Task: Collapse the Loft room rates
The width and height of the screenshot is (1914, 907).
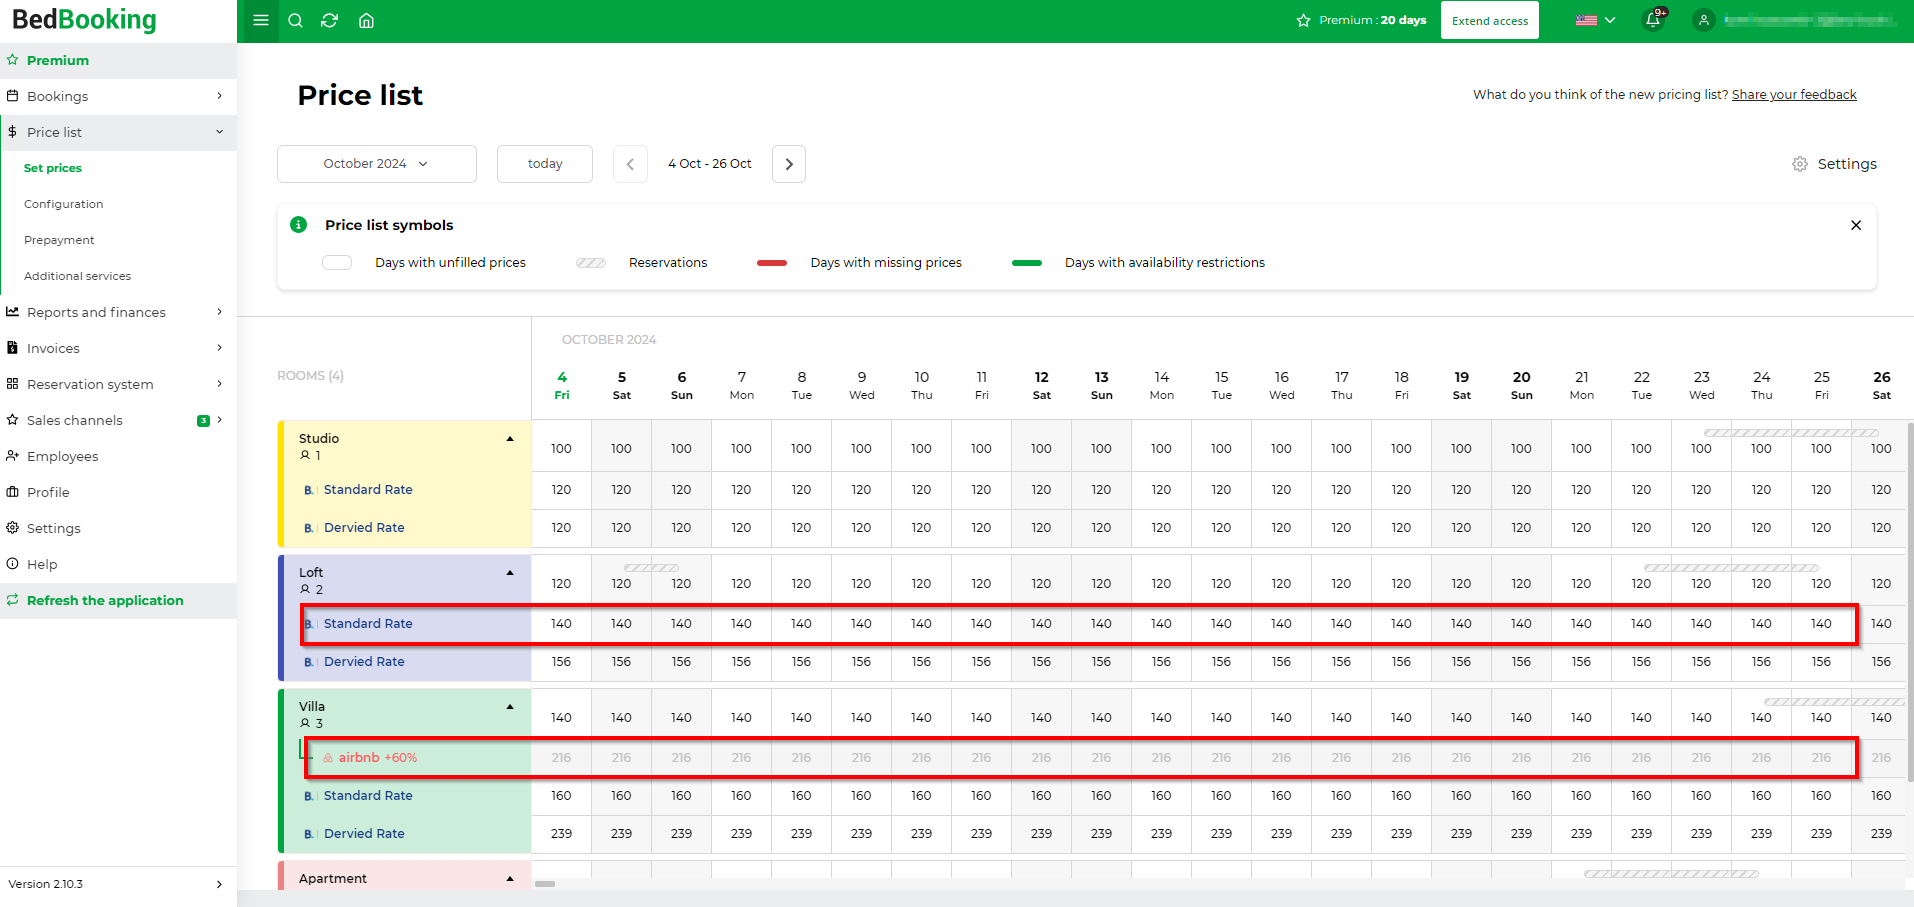Action: (510, 573)
